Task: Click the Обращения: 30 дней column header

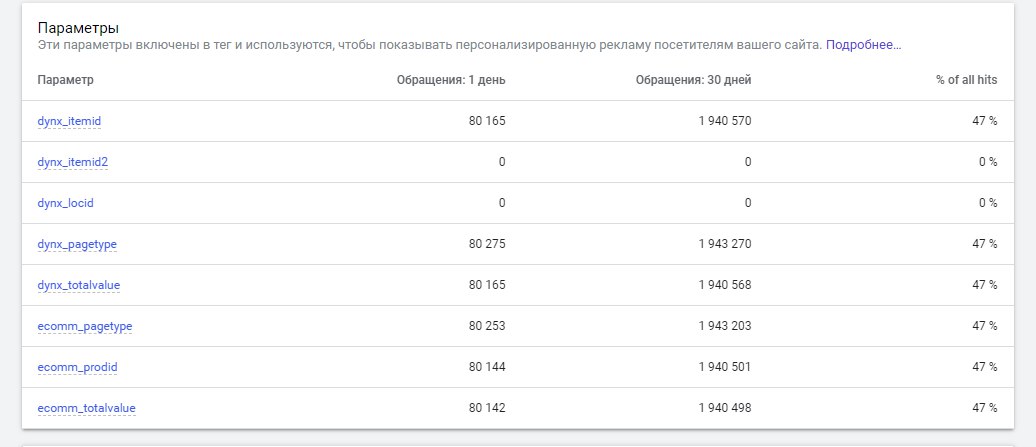Action: click(694, 80)
